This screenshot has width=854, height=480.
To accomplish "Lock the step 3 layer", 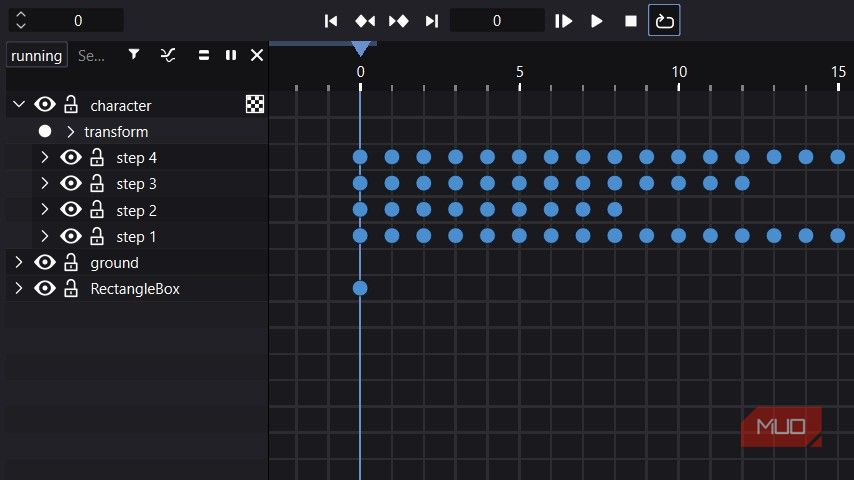I will (x=97, y=184).
